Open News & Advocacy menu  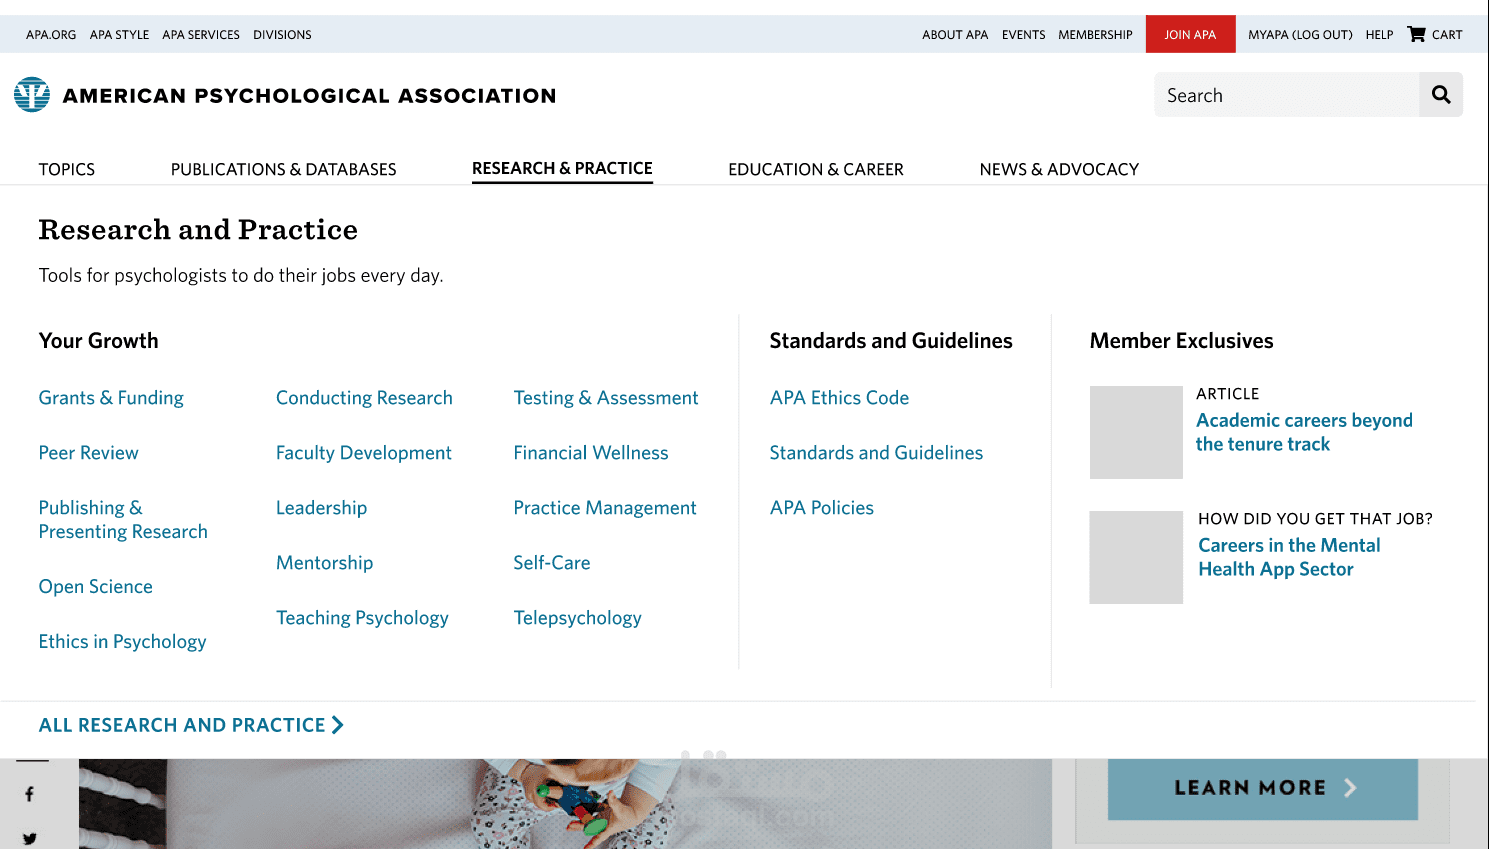[1059, 169]
